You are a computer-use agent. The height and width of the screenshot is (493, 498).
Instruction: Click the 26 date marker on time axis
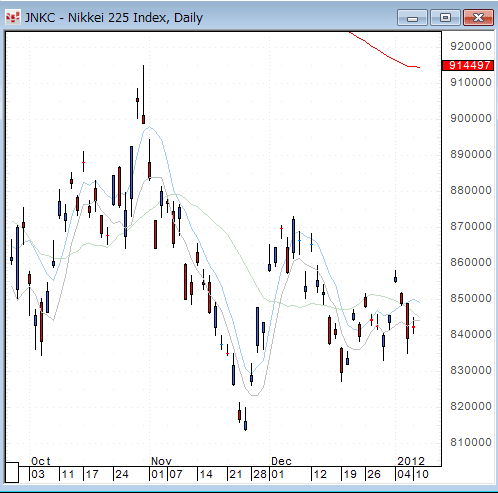click(374, 474)
